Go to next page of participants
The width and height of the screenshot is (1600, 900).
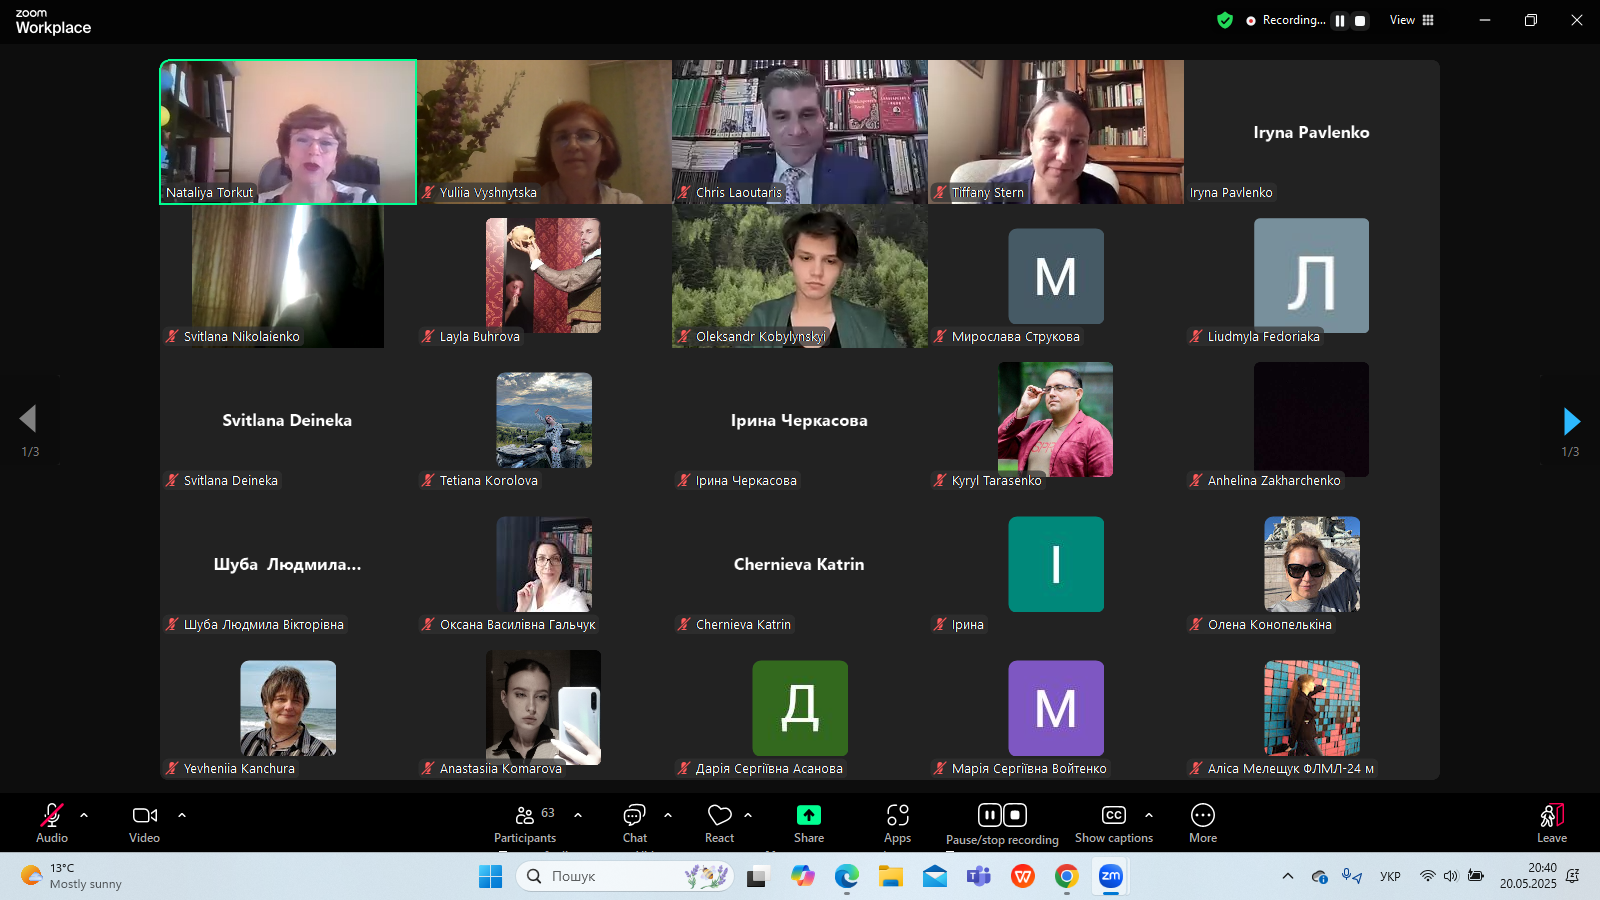pyautogui.click(x=1570, y=421)
